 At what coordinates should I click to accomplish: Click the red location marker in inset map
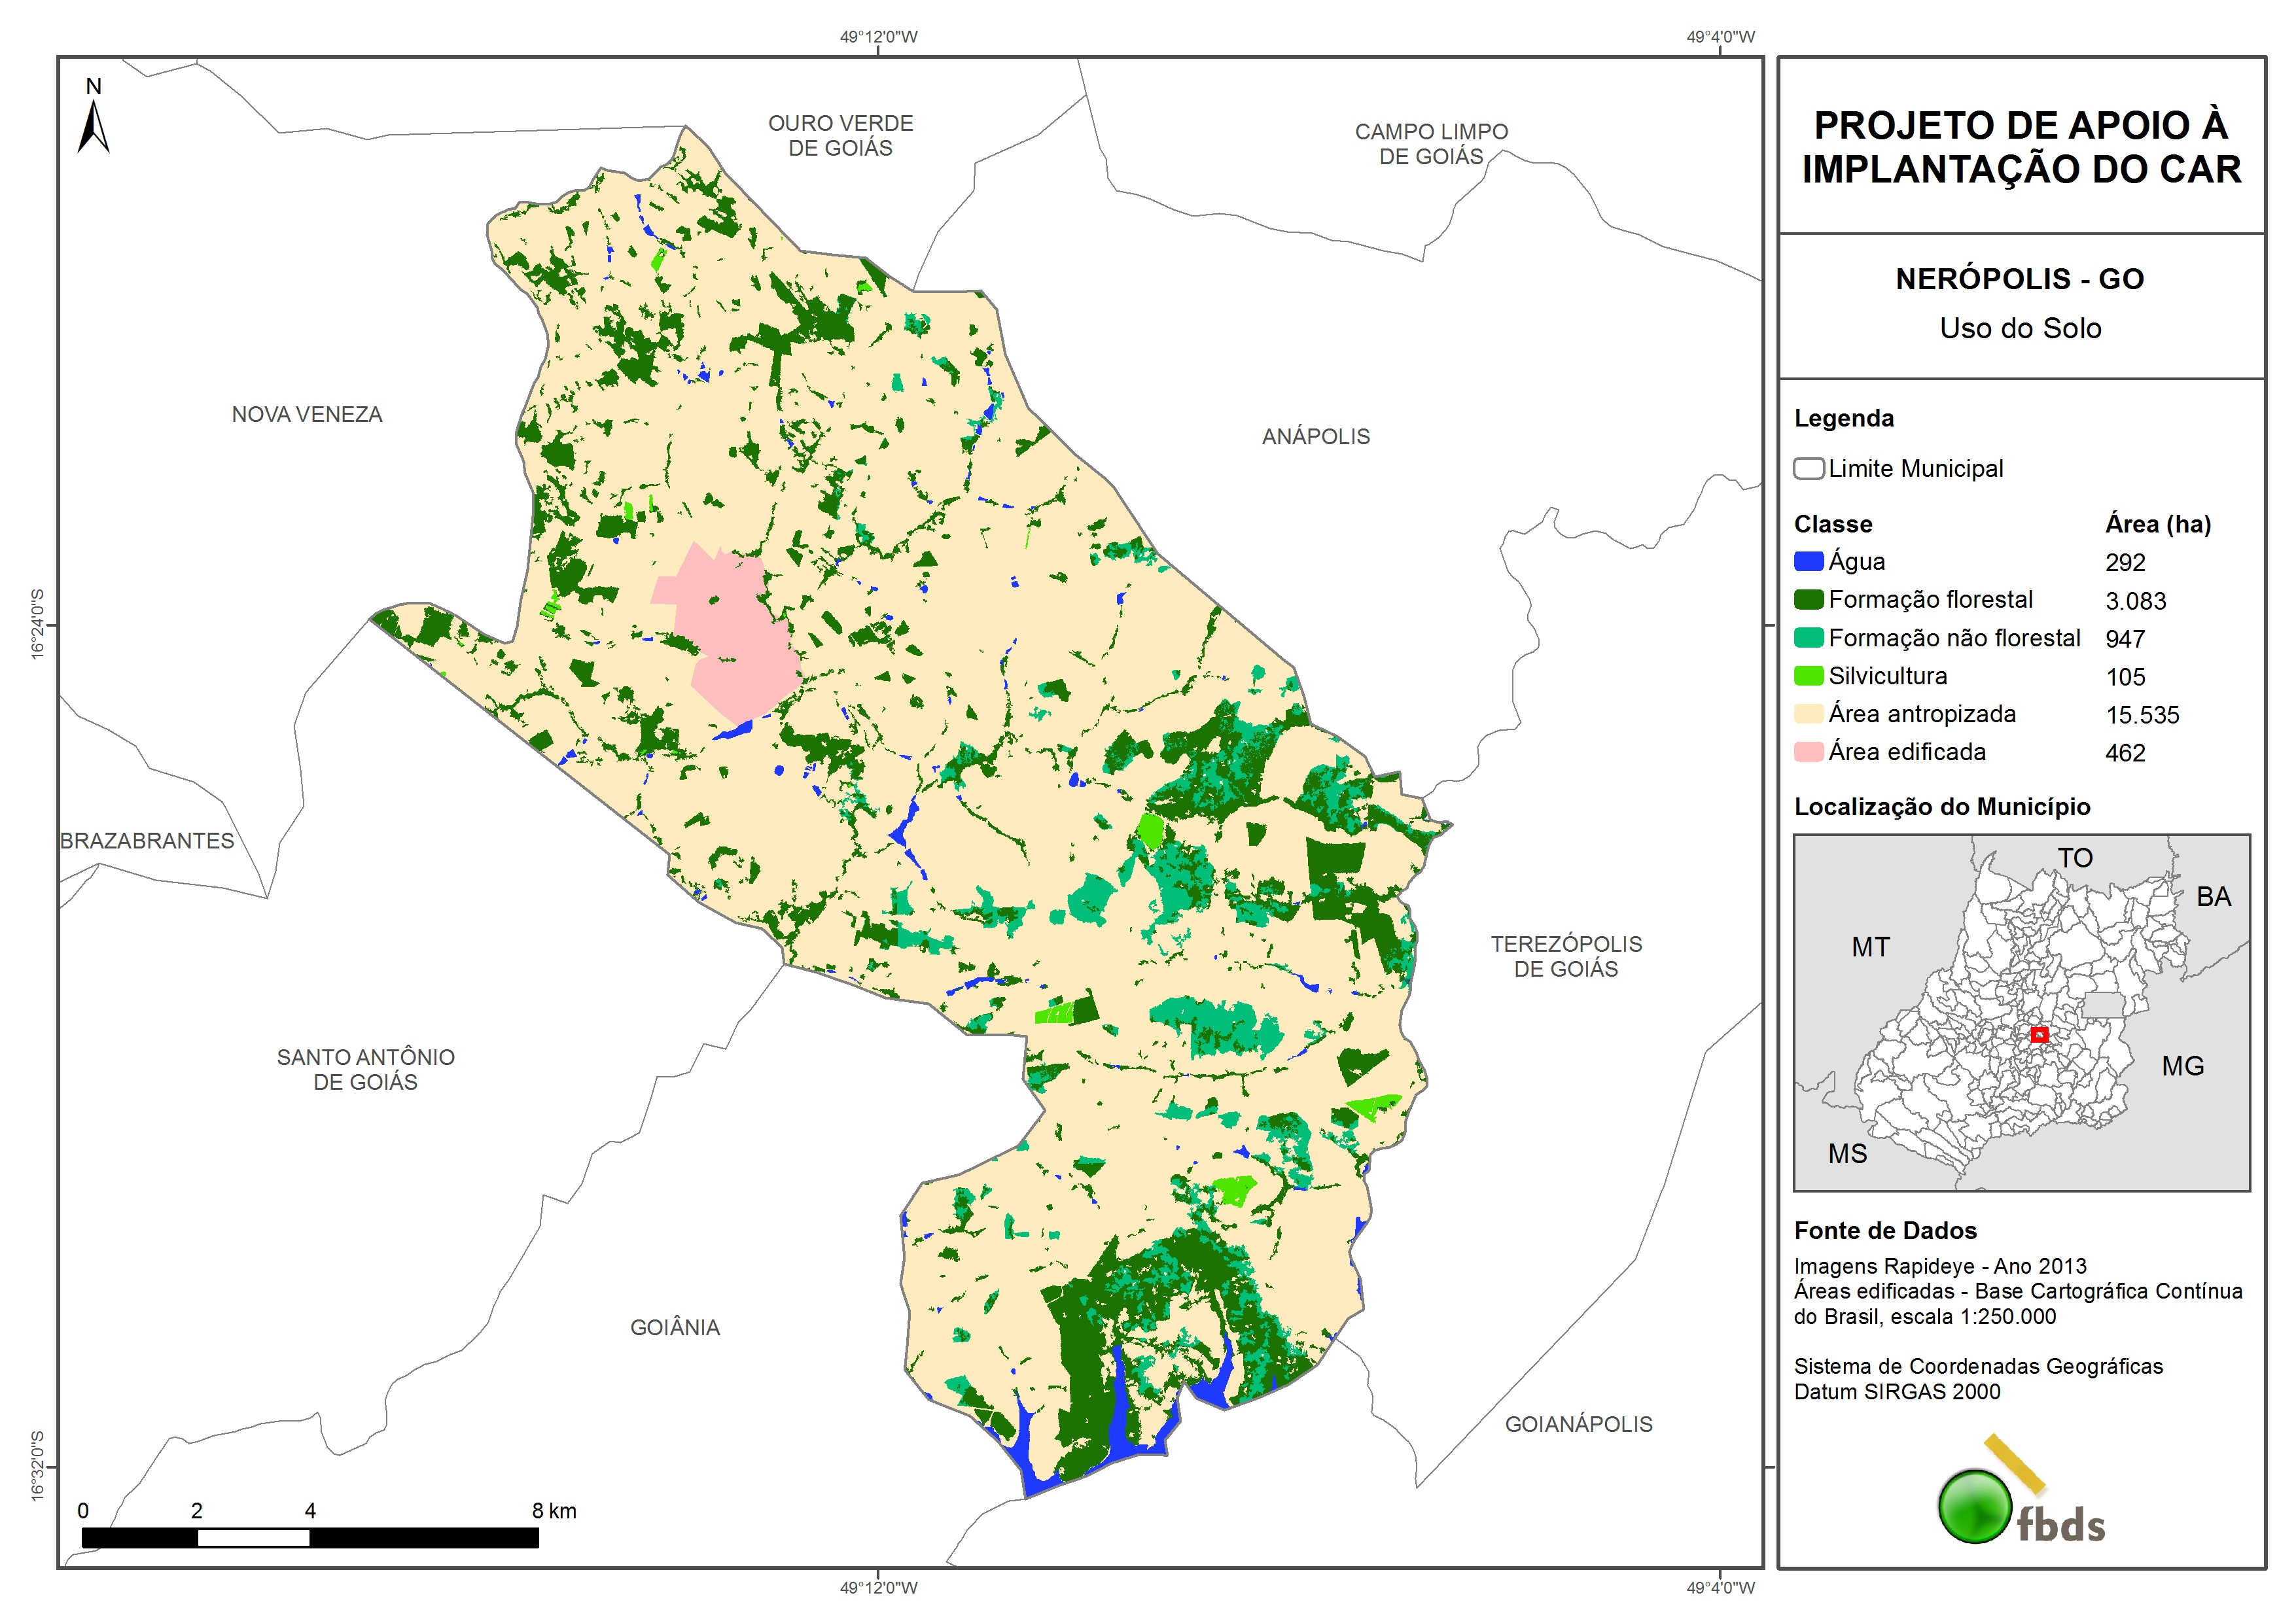click(2040, 1035)
